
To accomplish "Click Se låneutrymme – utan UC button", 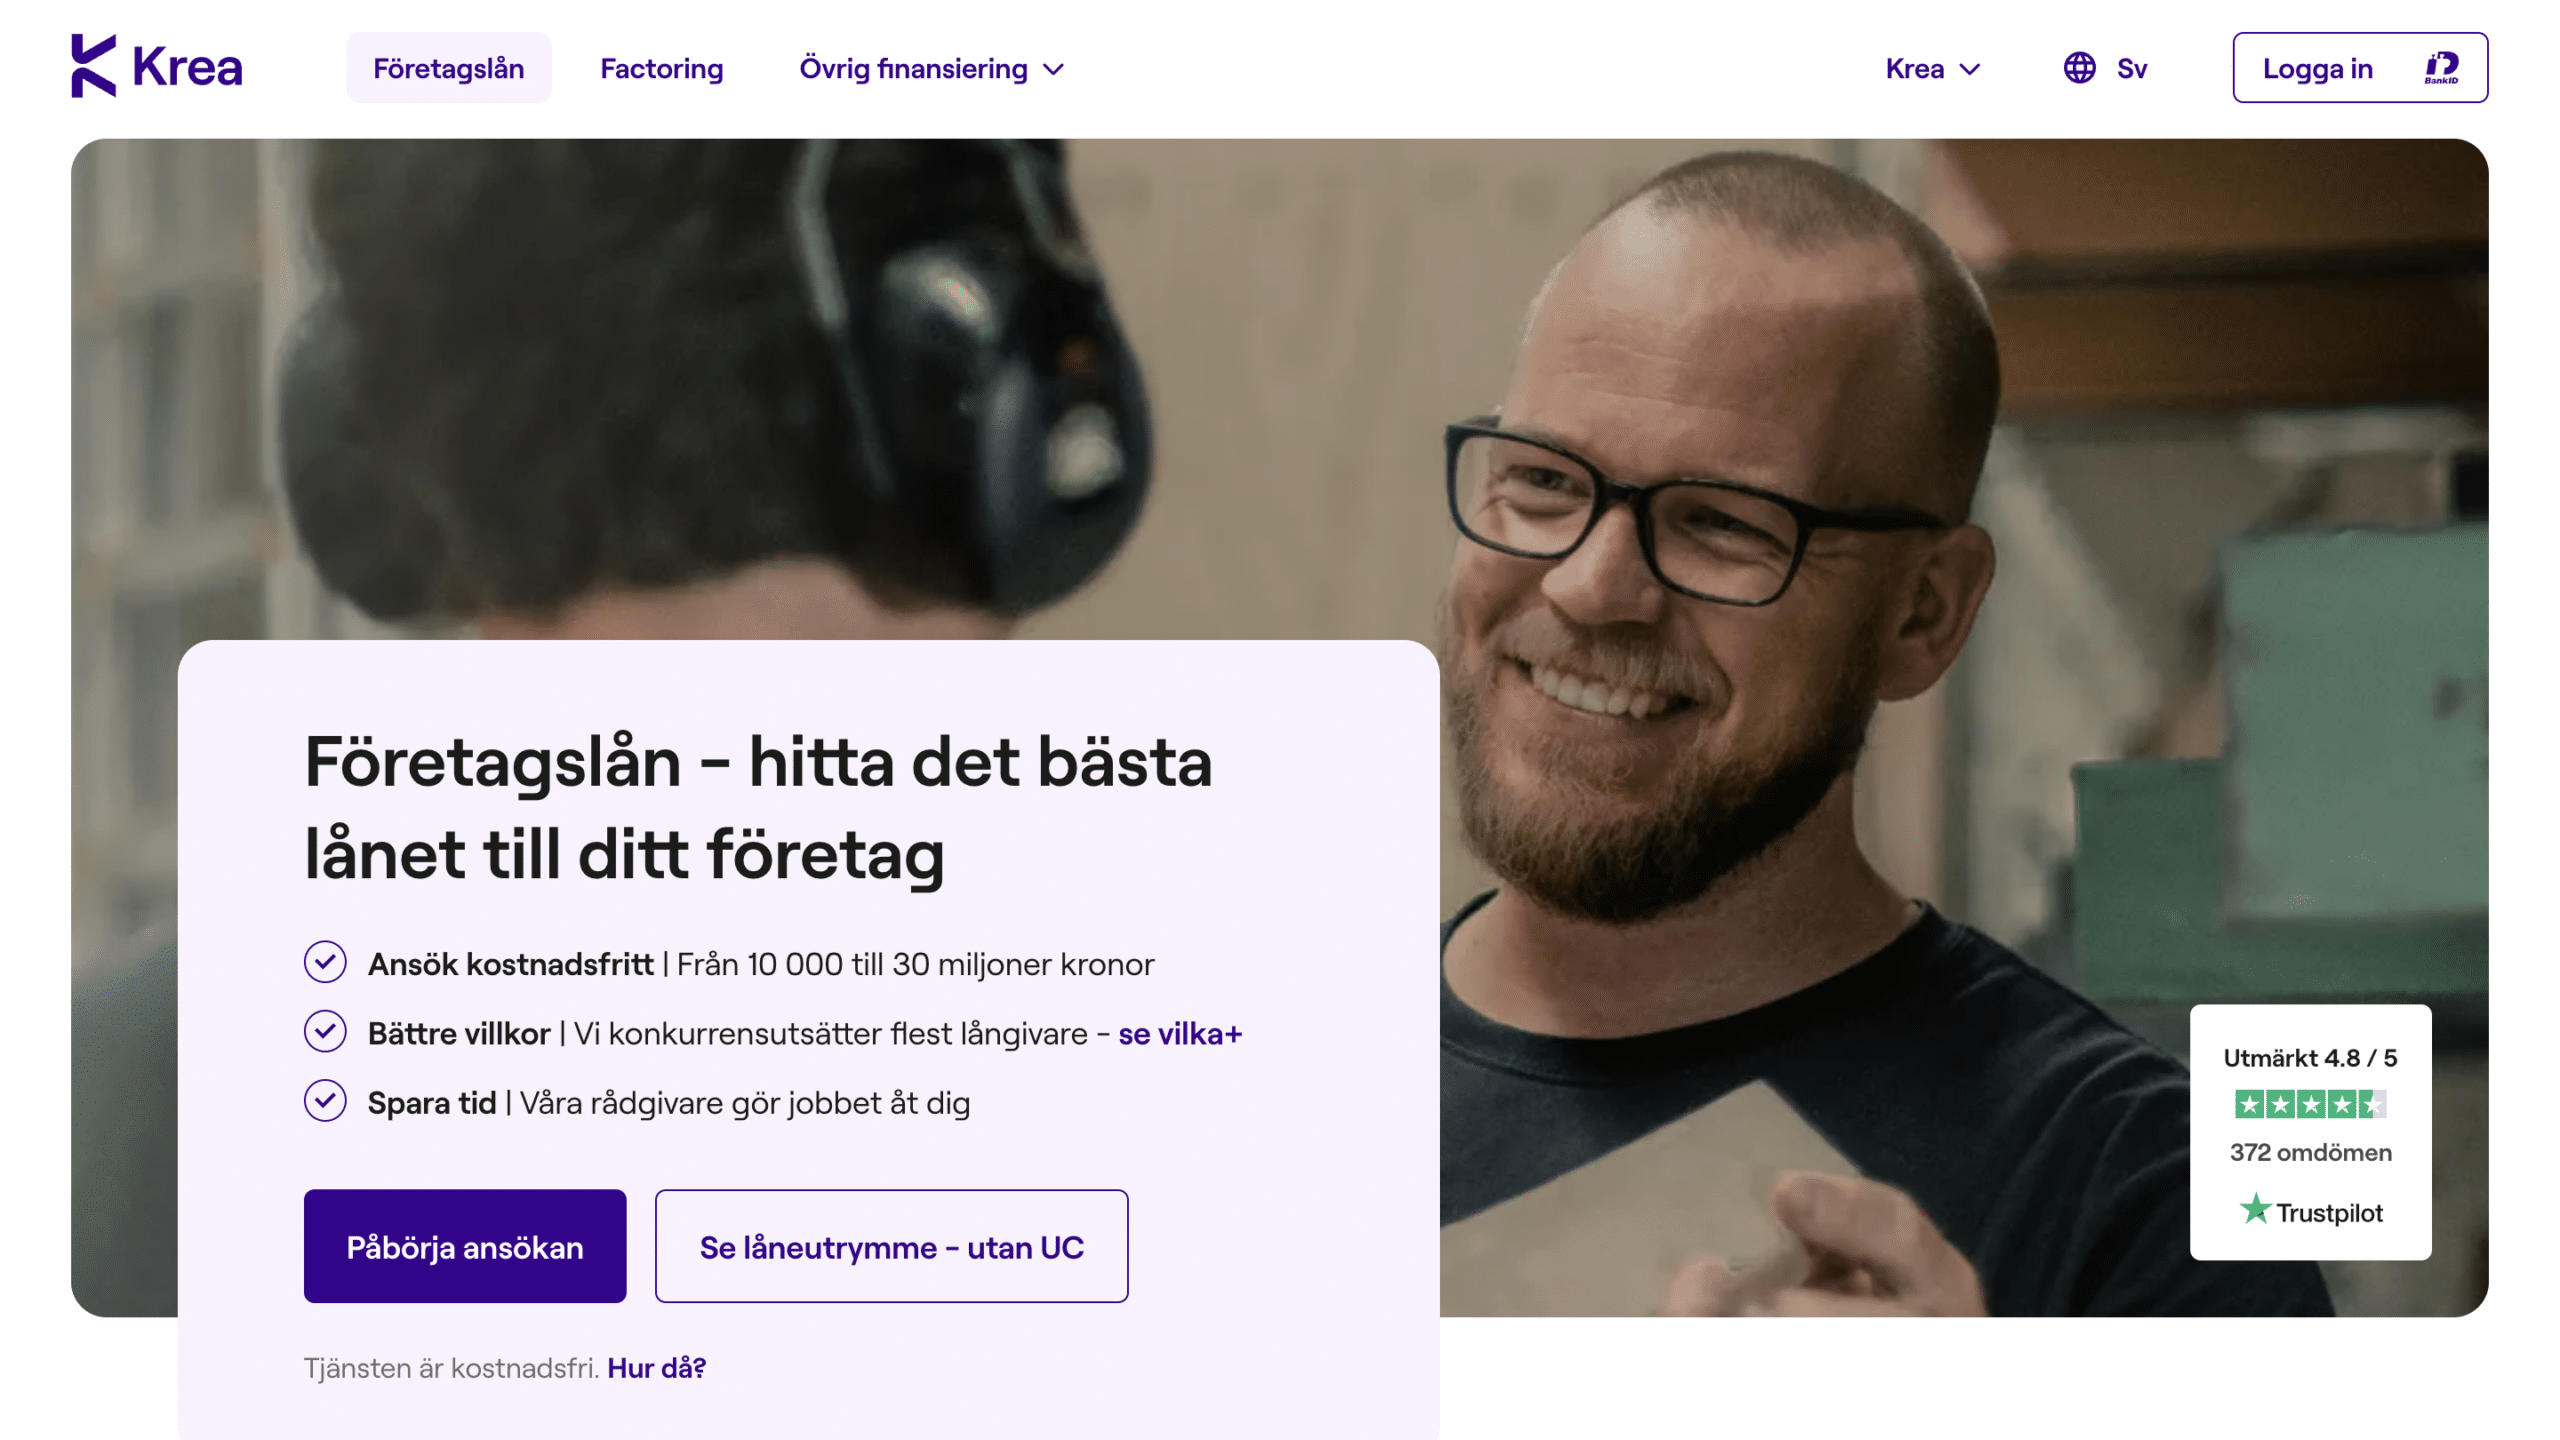I will click(892, 1246).
